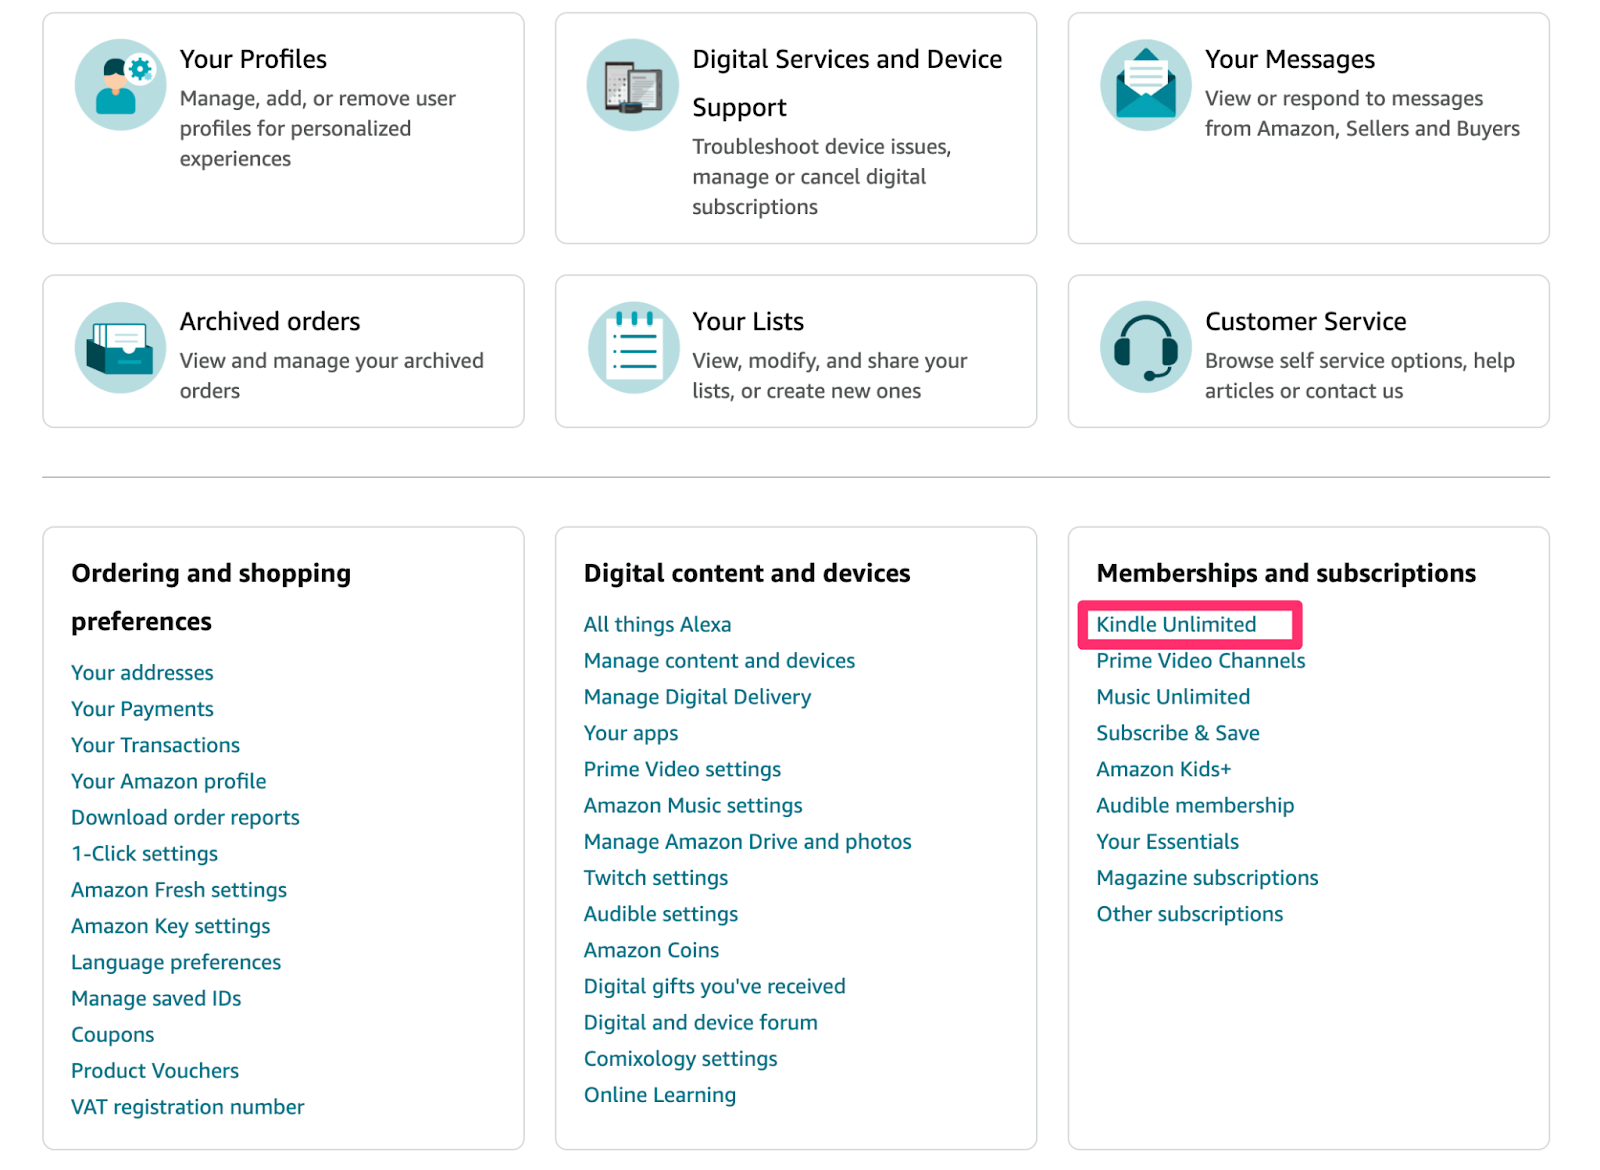Click 'Manage, add, or remove user profiles' description
The width and height of the screenshot is (1600, 1170).
point(317,128)
